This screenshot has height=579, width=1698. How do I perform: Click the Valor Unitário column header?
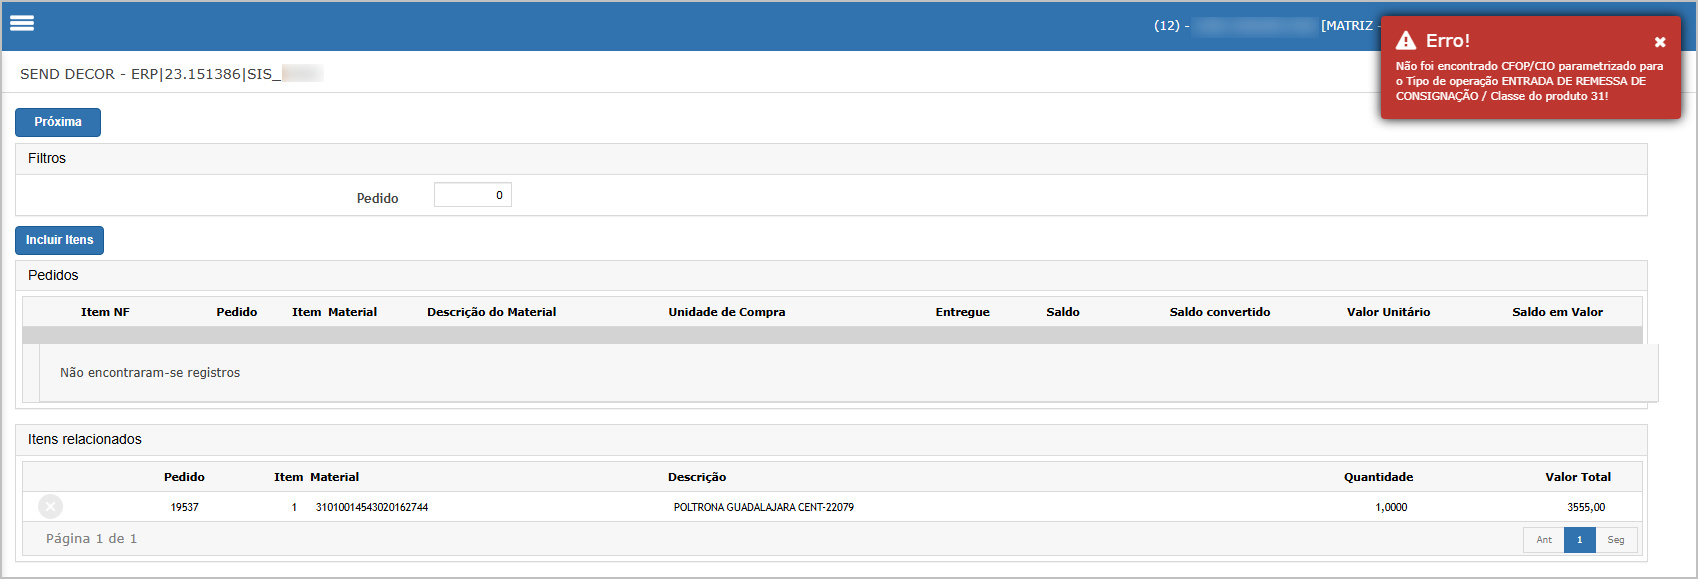[x=1389, y=312]
